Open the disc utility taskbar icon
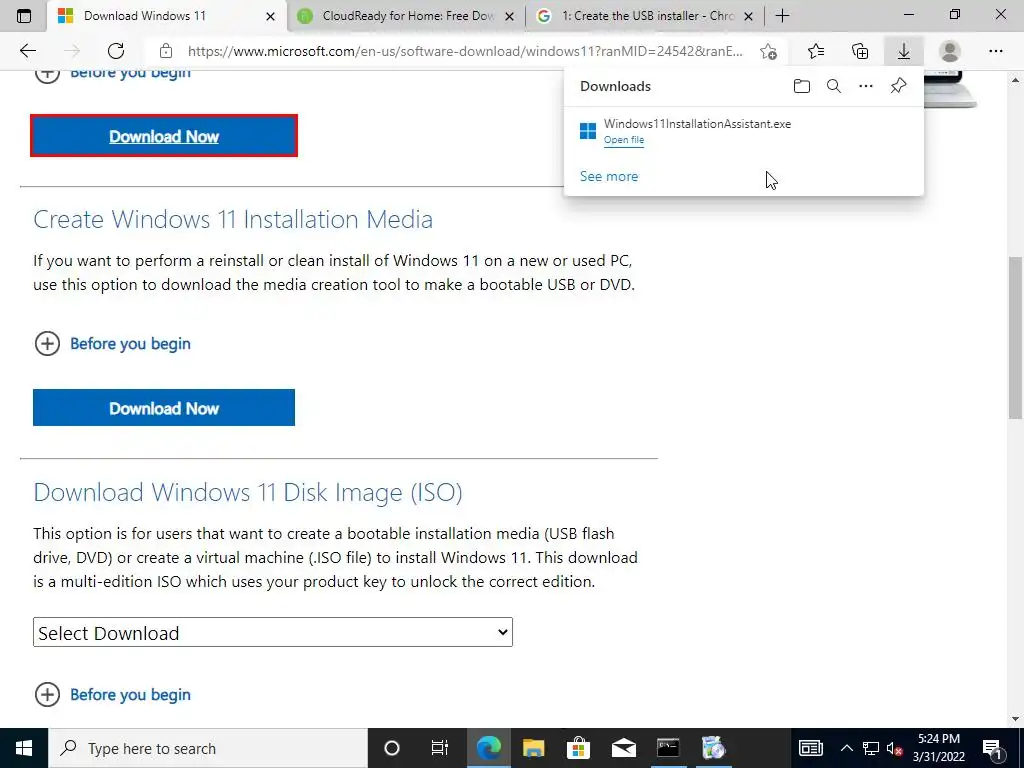 pyautogui.click(x=713, y=748)
